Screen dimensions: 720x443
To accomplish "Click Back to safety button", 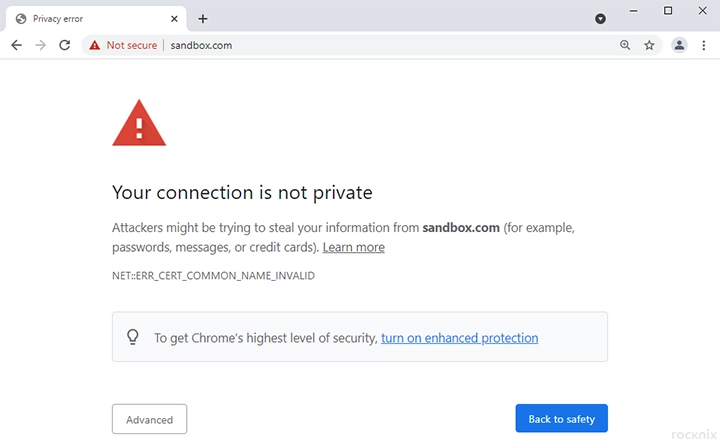I will 562,419.
